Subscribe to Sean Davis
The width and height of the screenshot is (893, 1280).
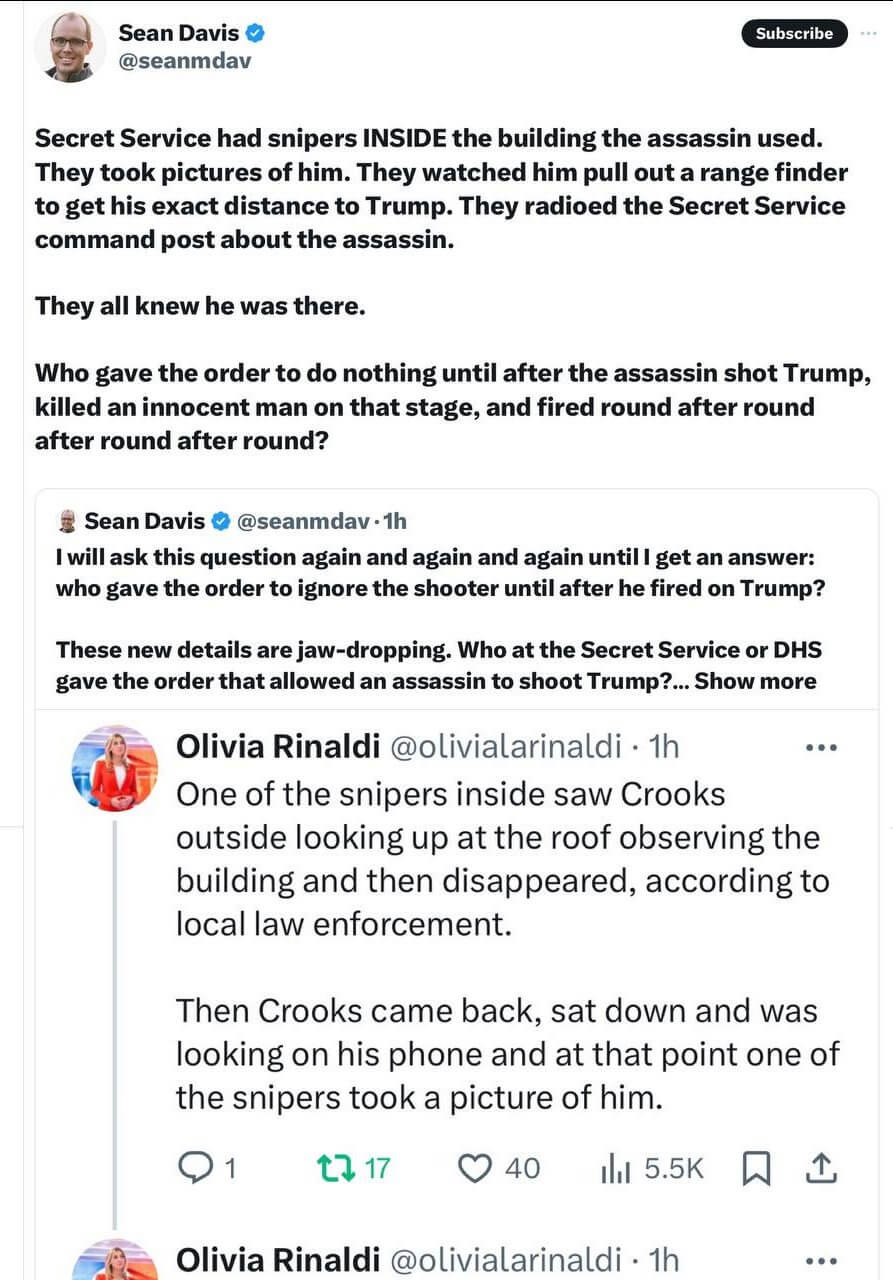click(x=794, y=33)
